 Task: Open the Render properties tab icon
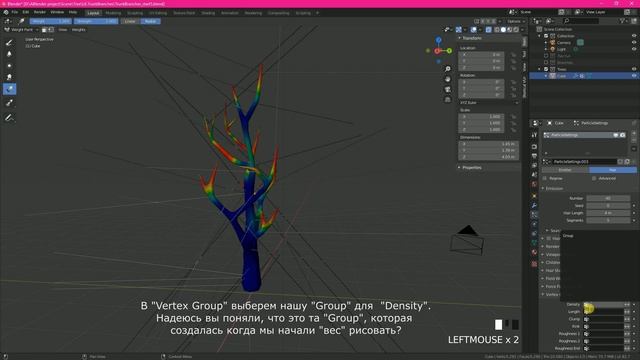pyautogui.click(x=534, y=147)
